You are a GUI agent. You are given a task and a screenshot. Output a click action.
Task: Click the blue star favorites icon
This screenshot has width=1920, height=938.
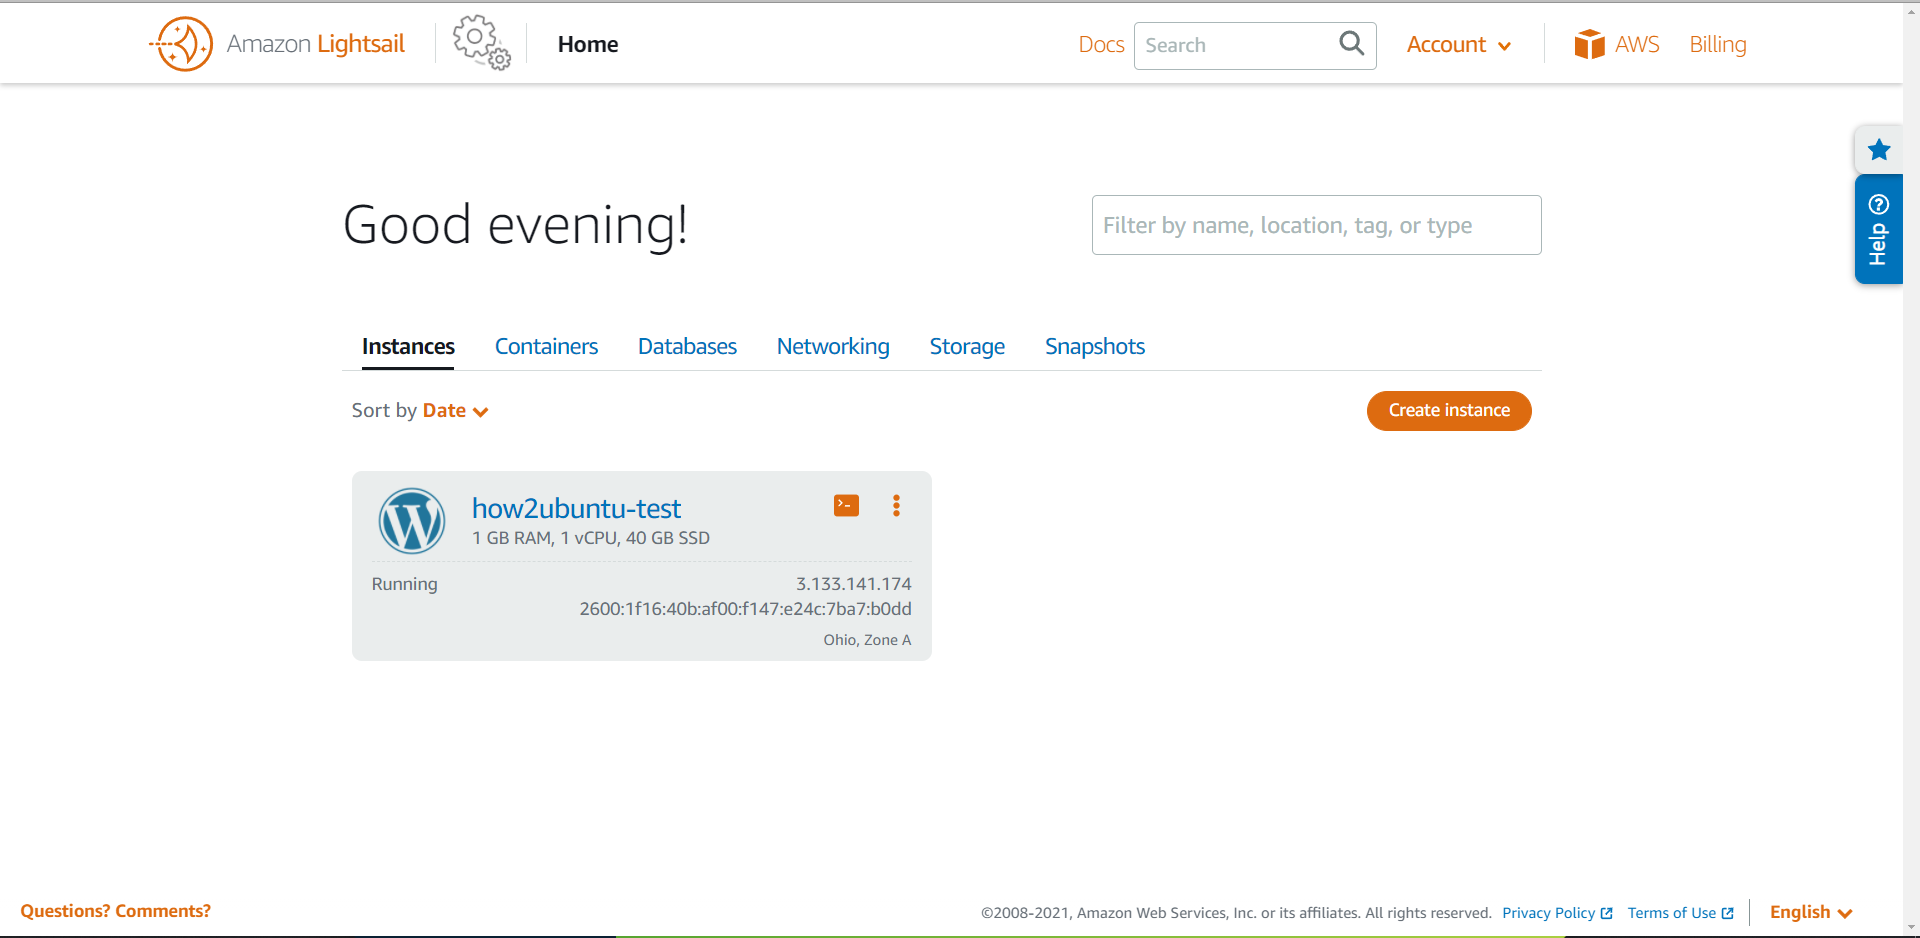click(1879, 150)
